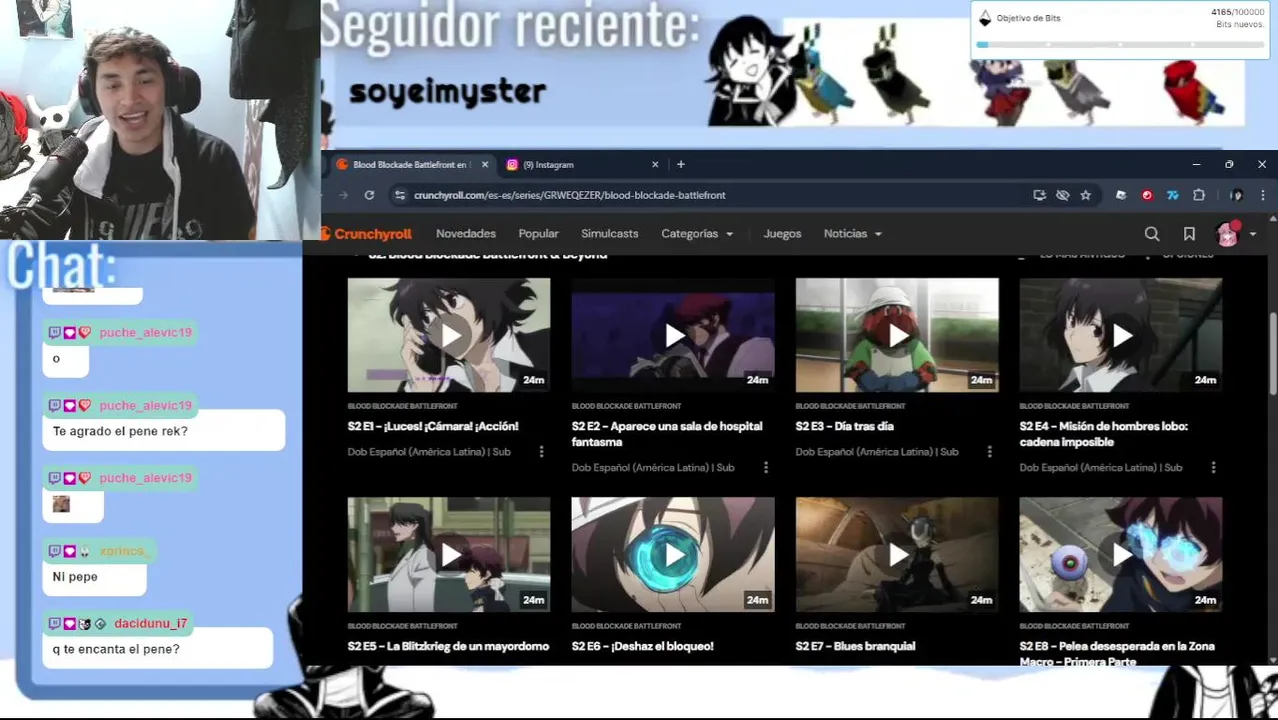Open the Chrome profile avatar
Image resolution: width=1278 pixels, height=720 pixels.
click(x=1237, y=195)
